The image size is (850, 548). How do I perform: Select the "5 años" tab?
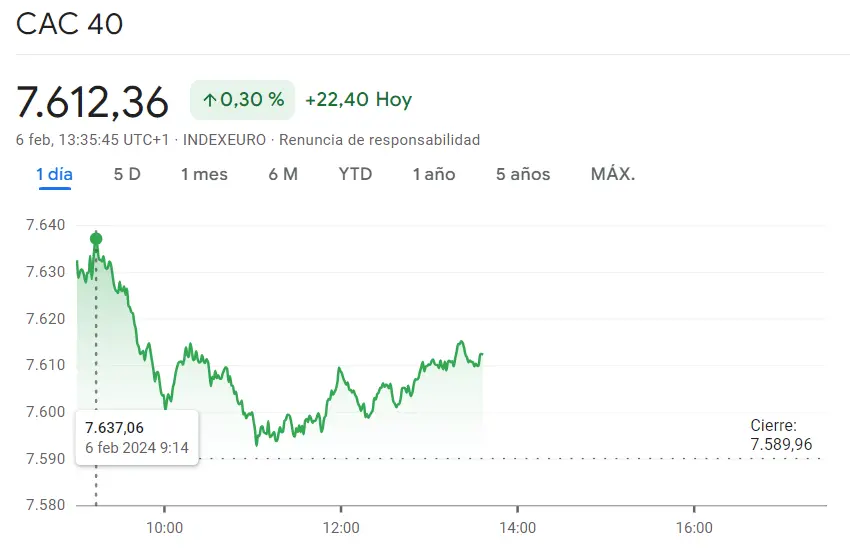pos(523,174)
